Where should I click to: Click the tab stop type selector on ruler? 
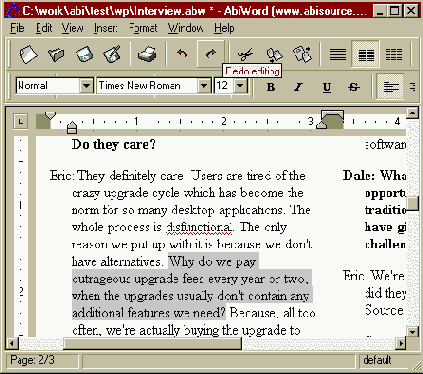(20, 121)
